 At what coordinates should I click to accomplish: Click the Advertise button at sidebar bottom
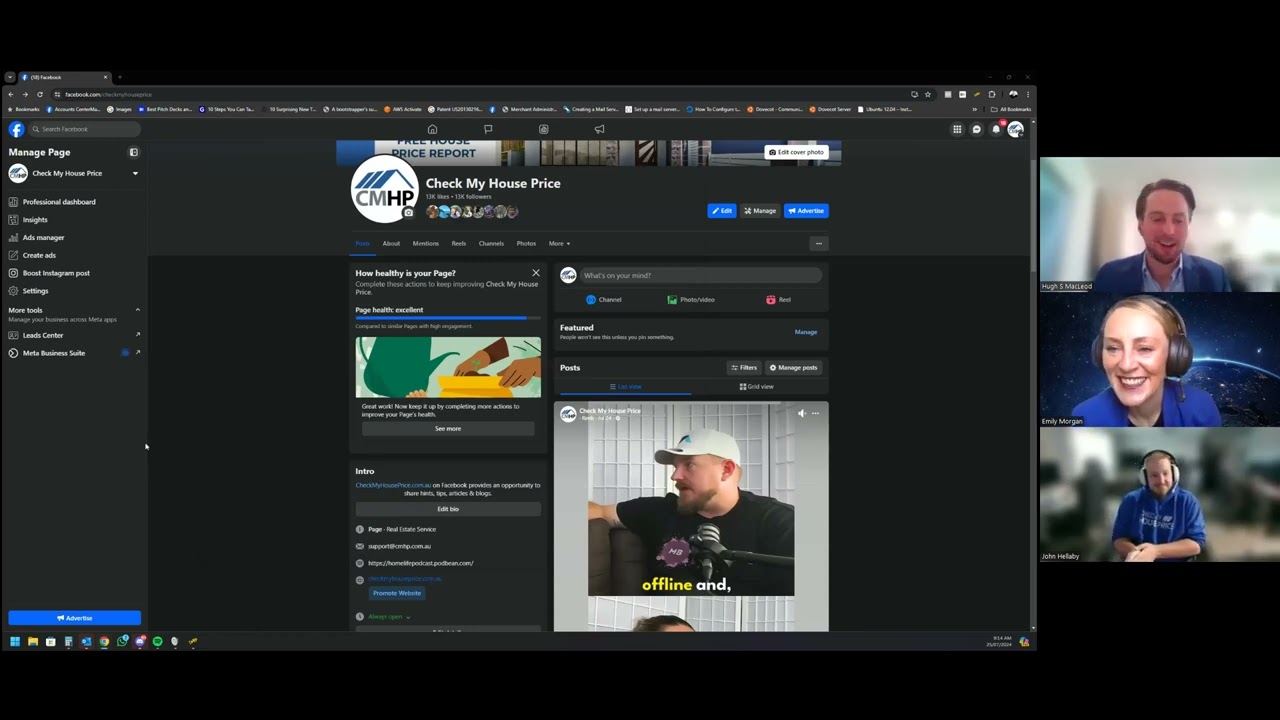point(75,618)
